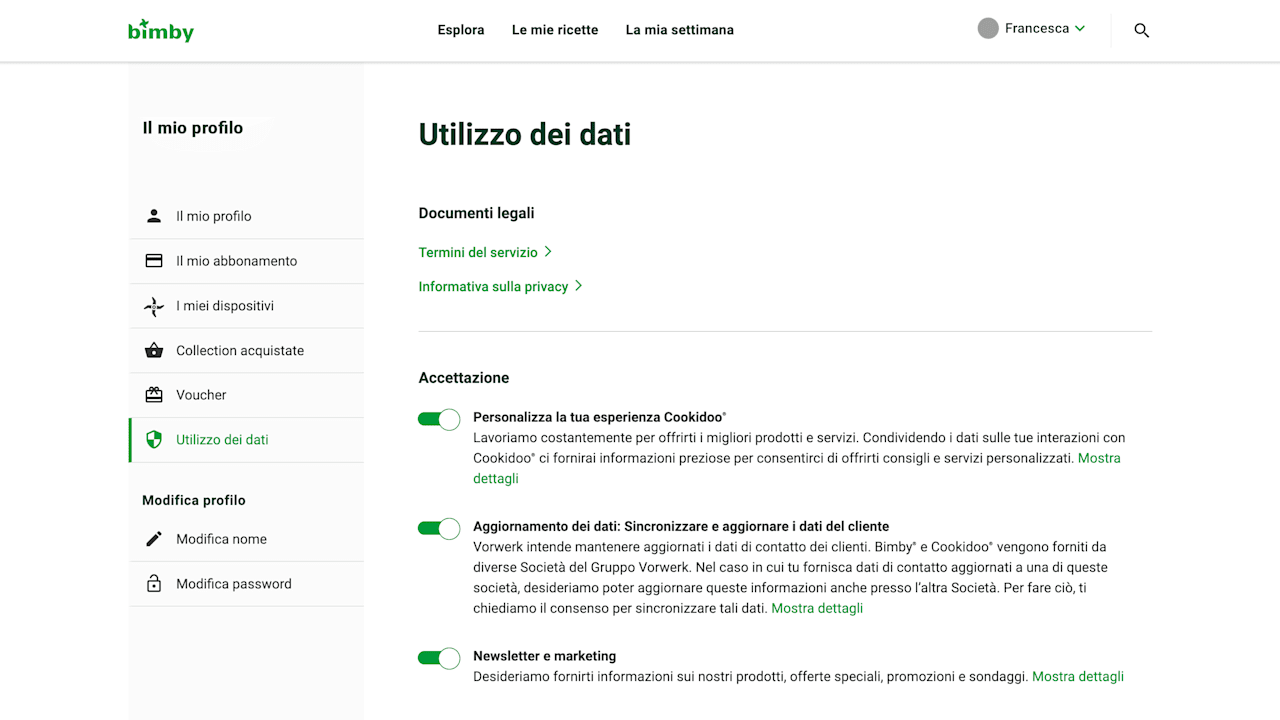
Task: Show details for Newsletter e marketing
Action: coord(1078,677)
